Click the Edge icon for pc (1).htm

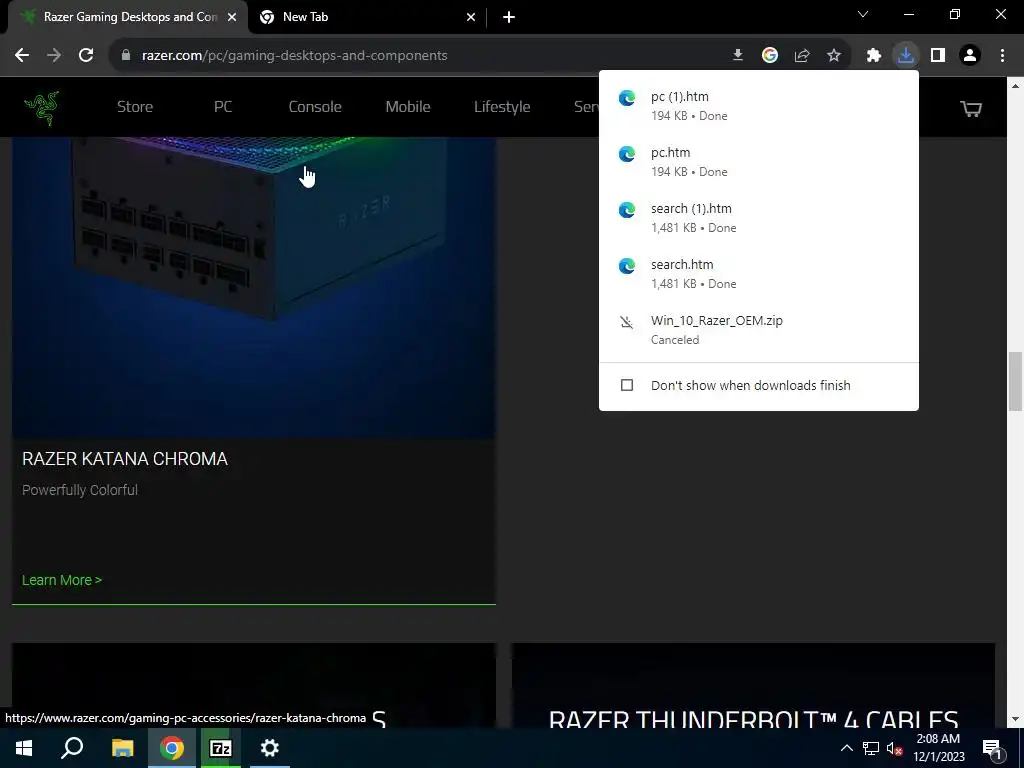(x=627, y=97)
